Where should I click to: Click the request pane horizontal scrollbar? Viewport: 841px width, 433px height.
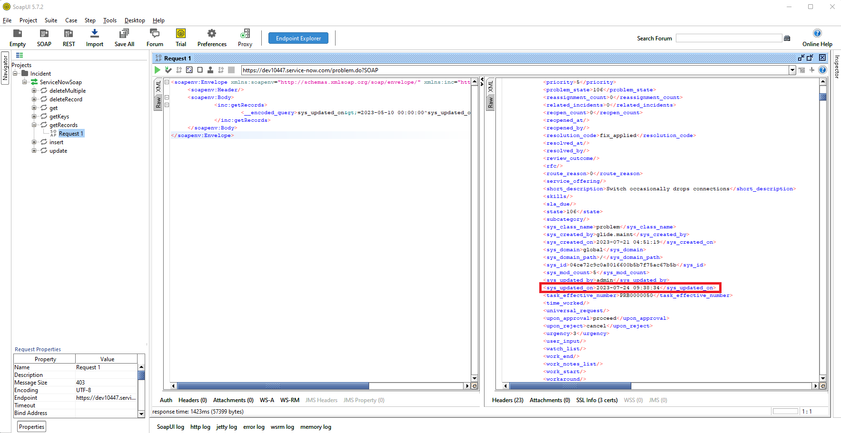[x=322, y=386]
